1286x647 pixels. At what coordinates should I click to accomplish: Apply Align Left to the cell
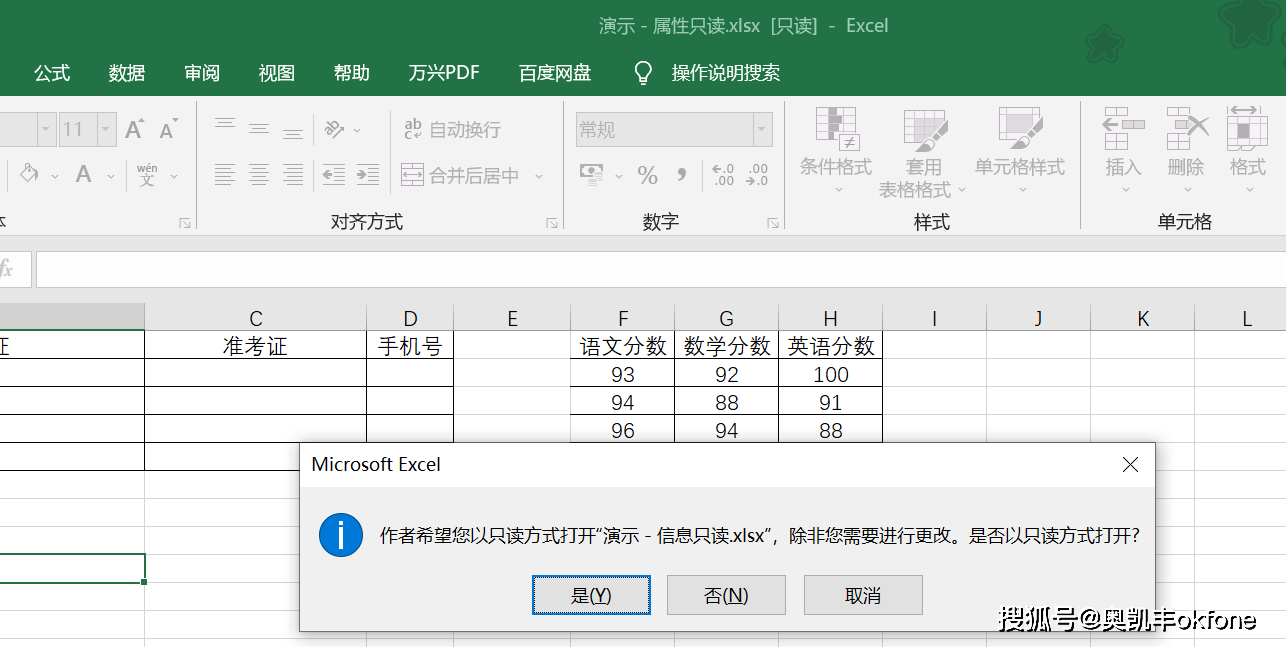[x=225, y=175]
